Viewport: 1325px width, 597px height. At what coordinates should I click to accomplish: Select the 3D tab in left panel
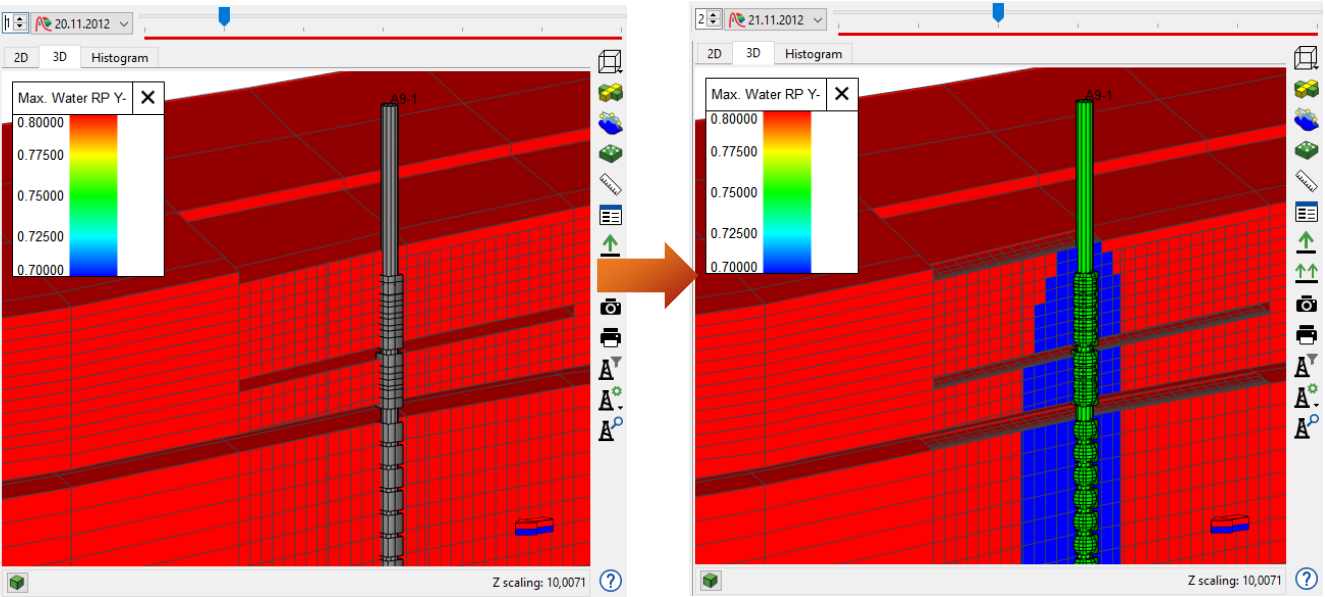(60, 56)
